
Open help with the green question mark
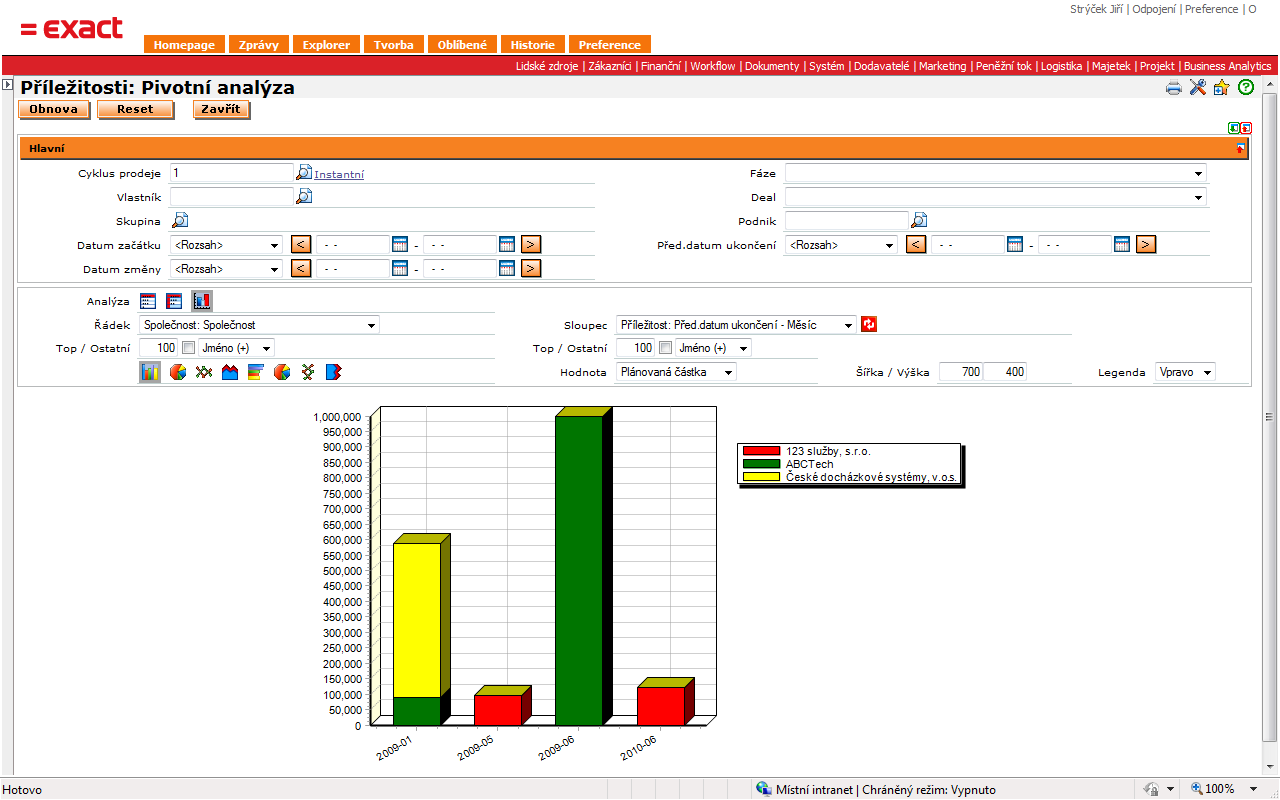pos(1246,88)
